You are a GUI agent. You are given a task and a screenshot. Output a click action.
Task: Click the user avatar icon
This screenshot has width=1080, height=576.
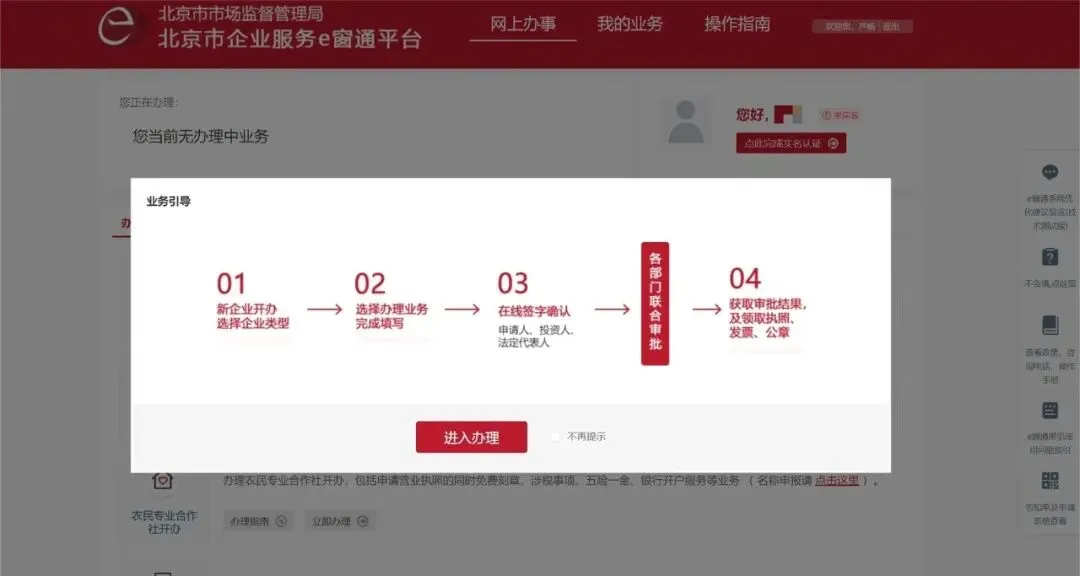coord(685,122)
